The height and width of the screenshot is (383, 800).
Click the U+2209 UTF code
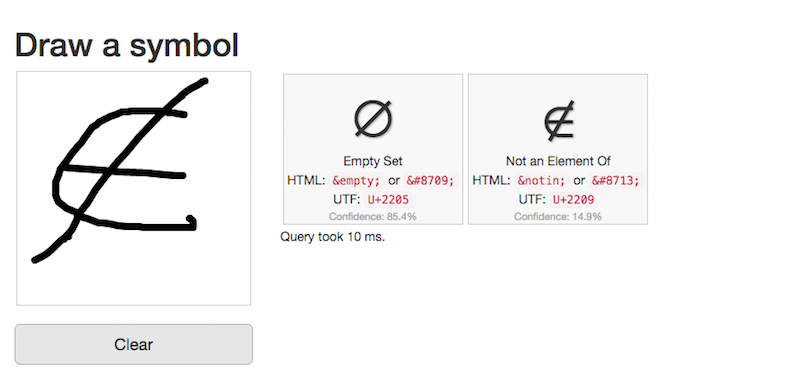tap(573, 199)
